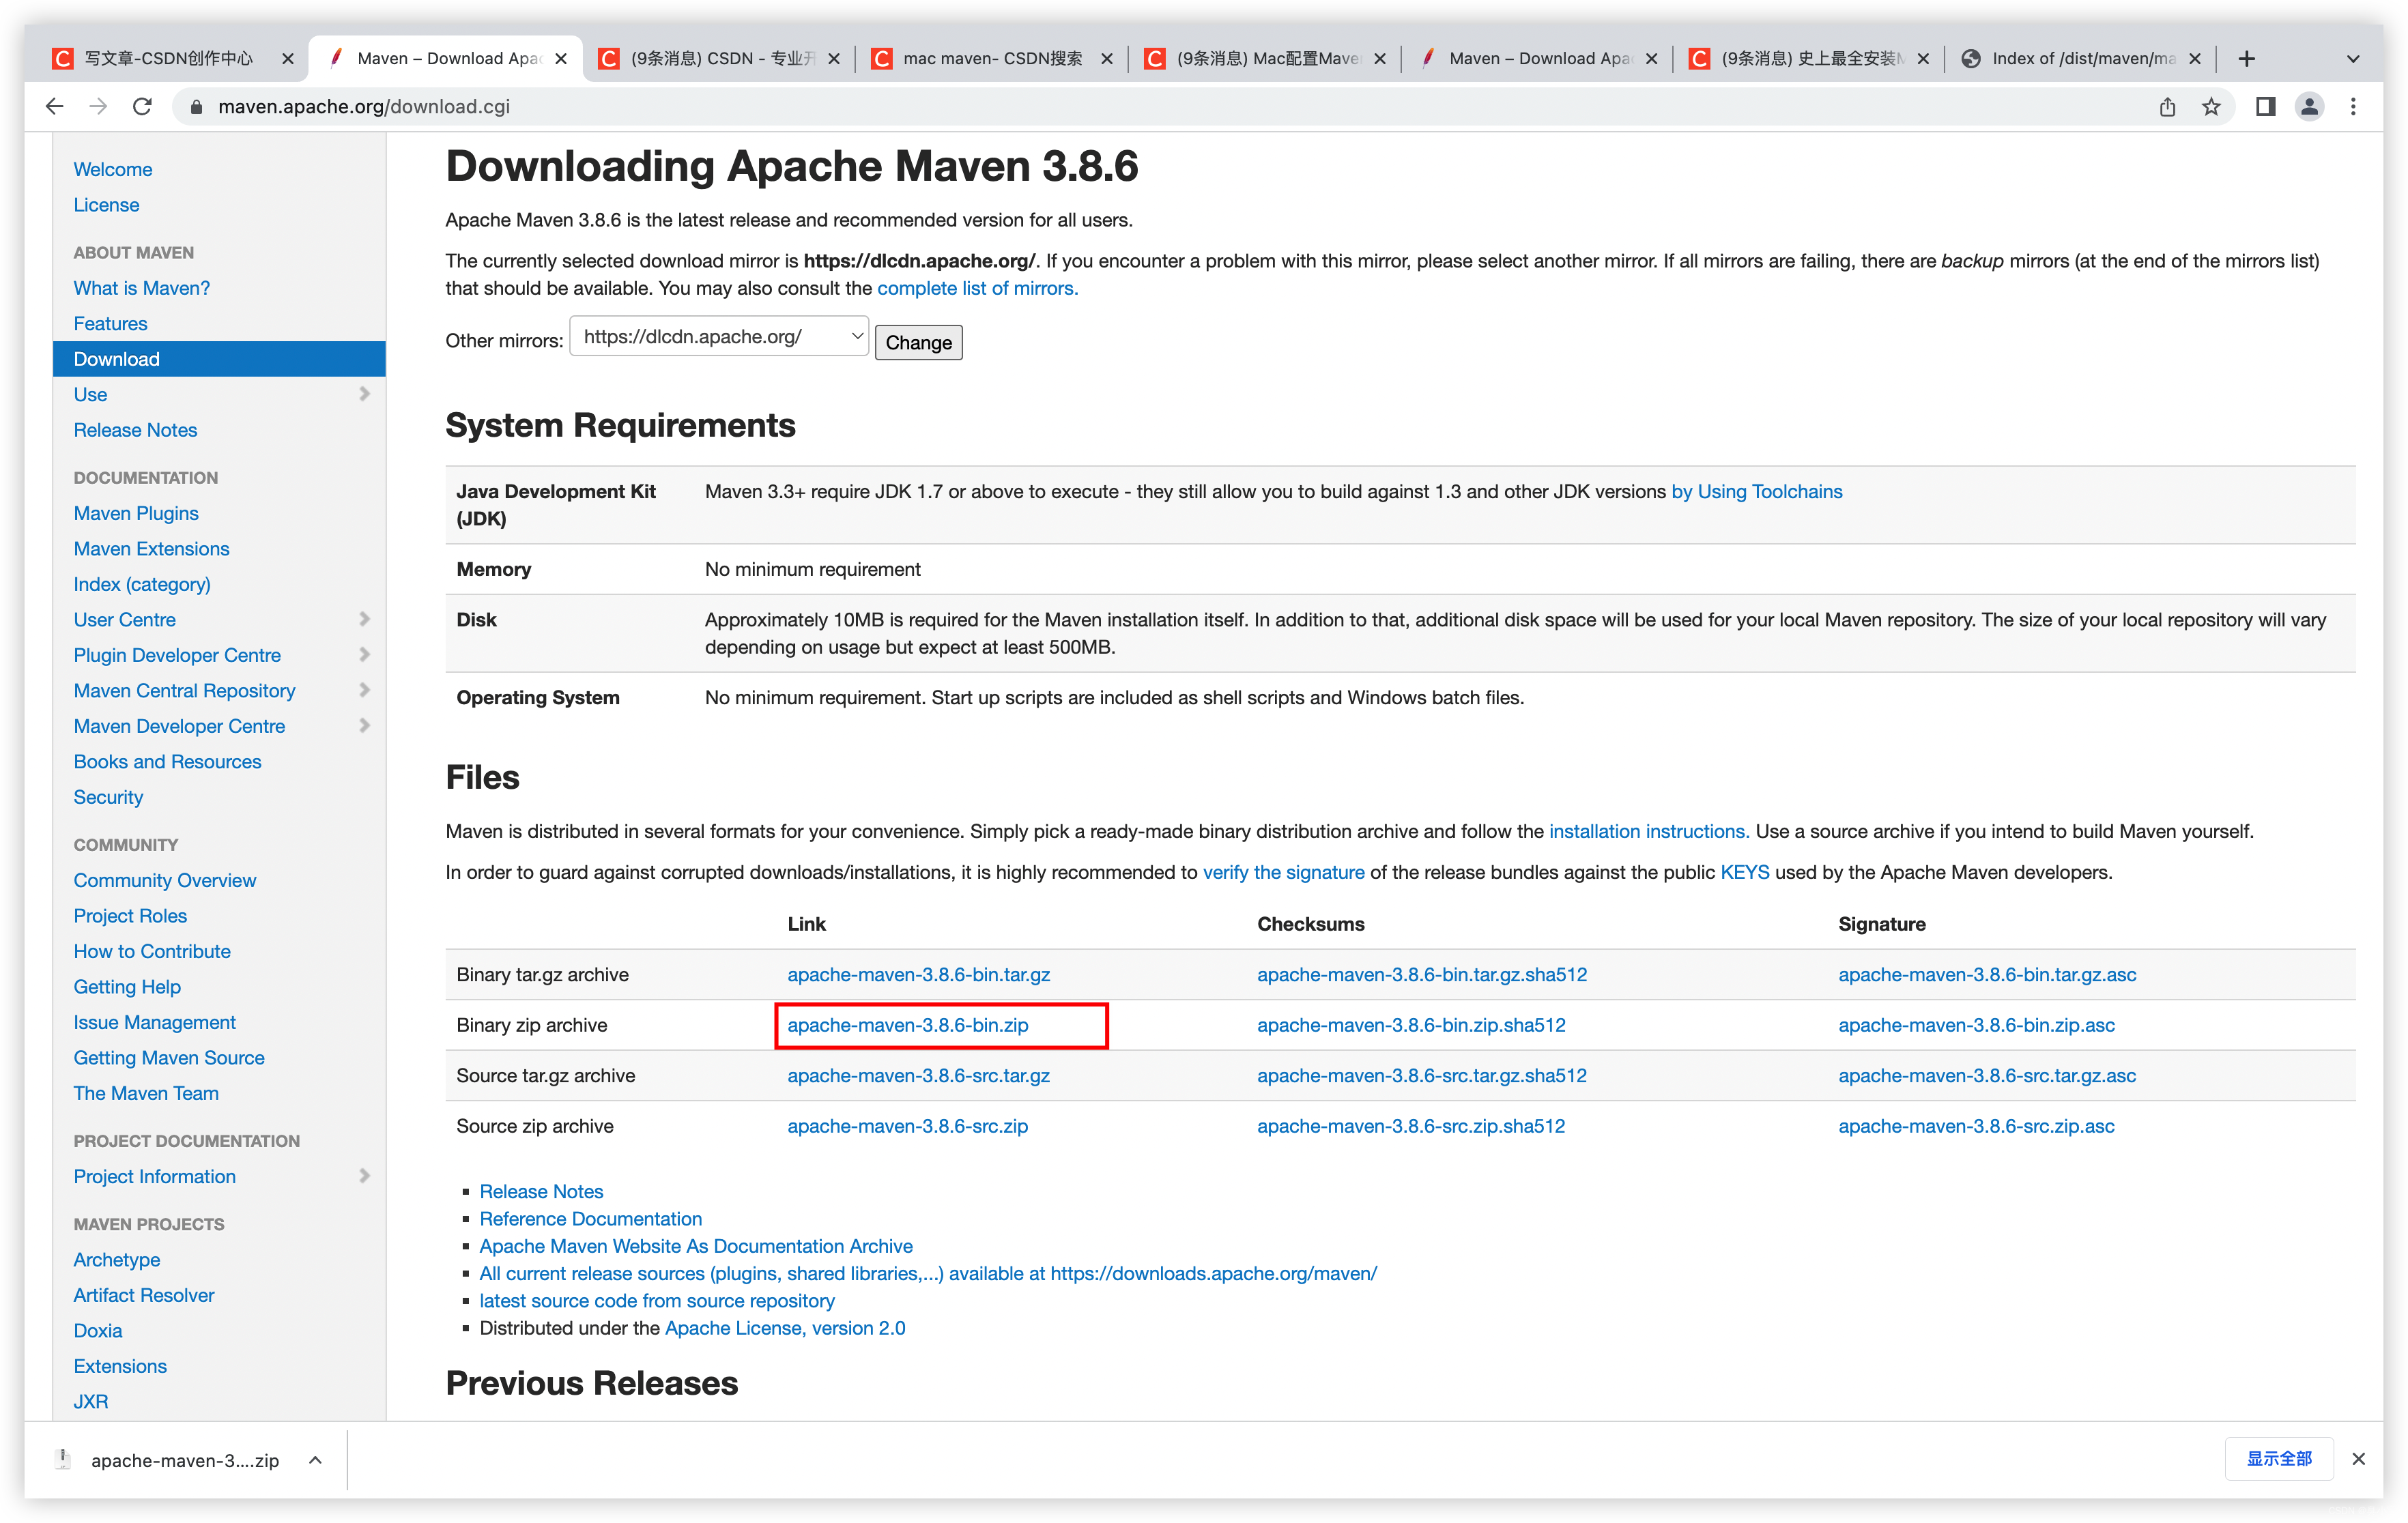Close the downloads bar
The width and height of the screenshot is (2408, 1523).
coord(2358,1459)
